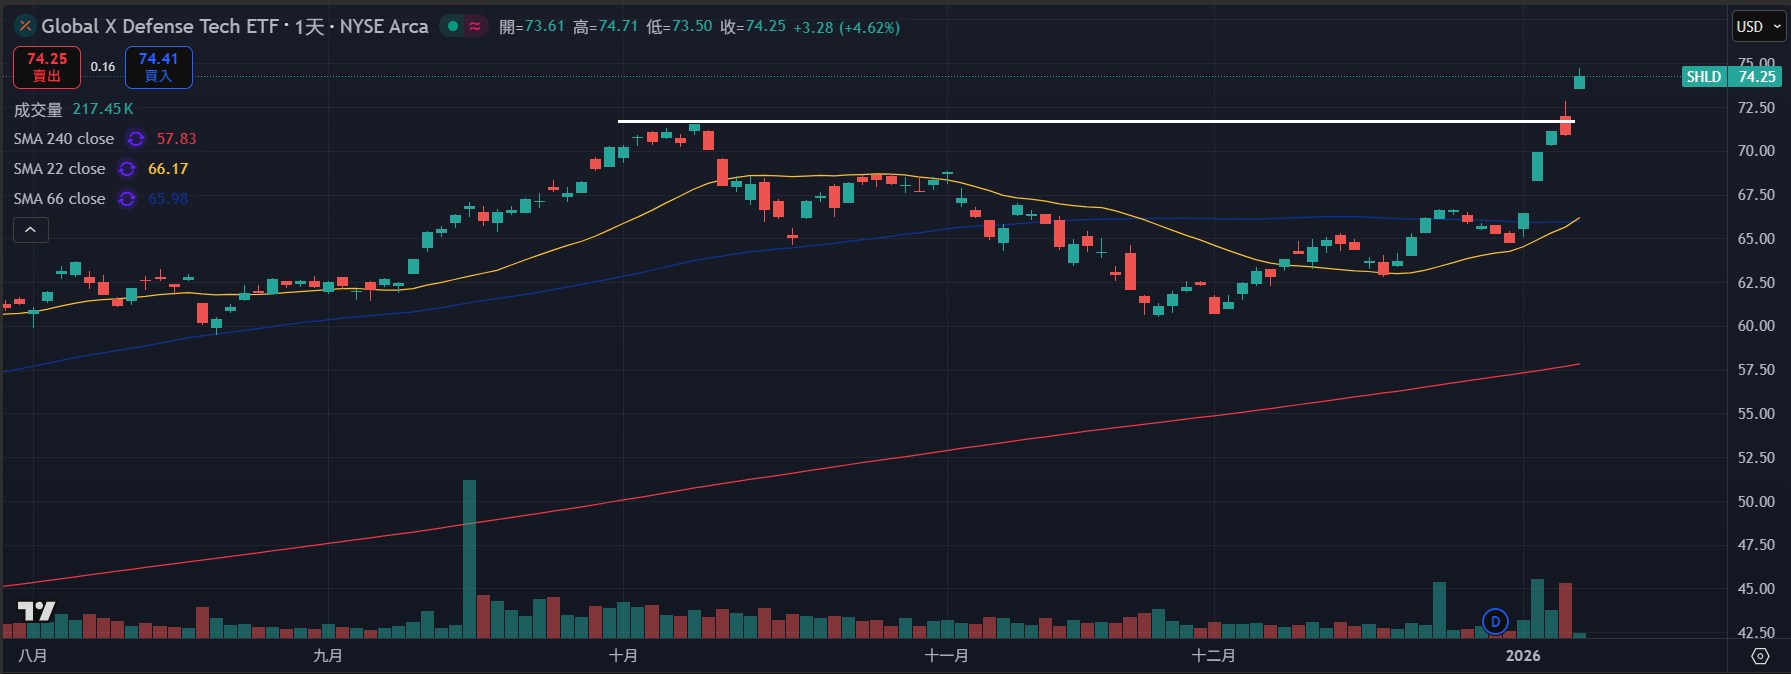Select the SMA 22 close indicator label
The width and height of the screenshot is (1791, 674).
click(x=59, y=169)
